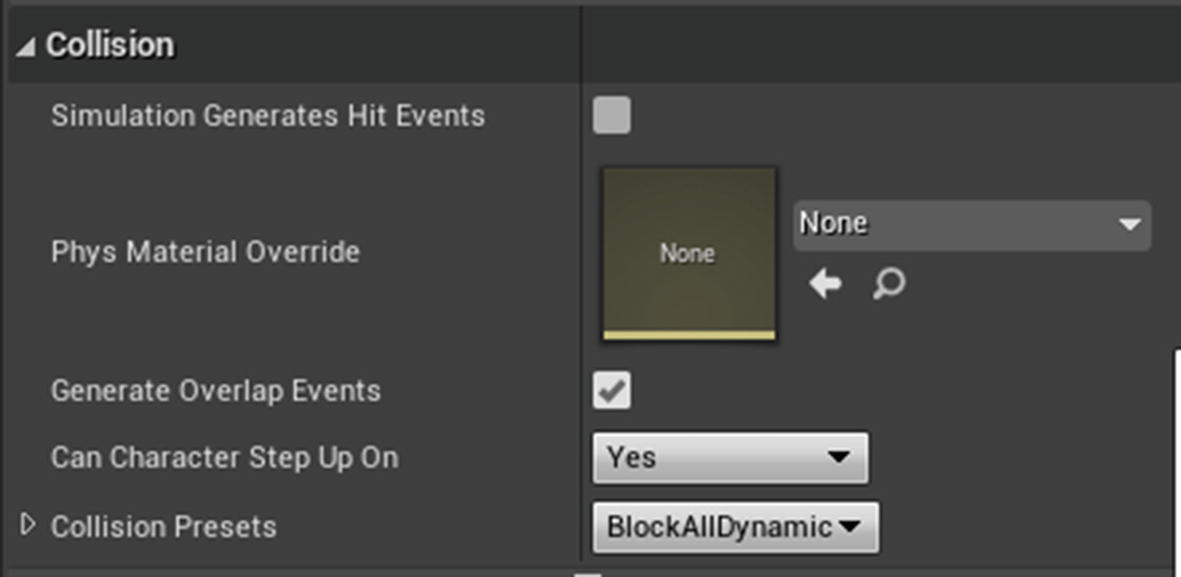Select the Collision Presets row label
This screenshot has height=577, width=1181.
point(163,527)
